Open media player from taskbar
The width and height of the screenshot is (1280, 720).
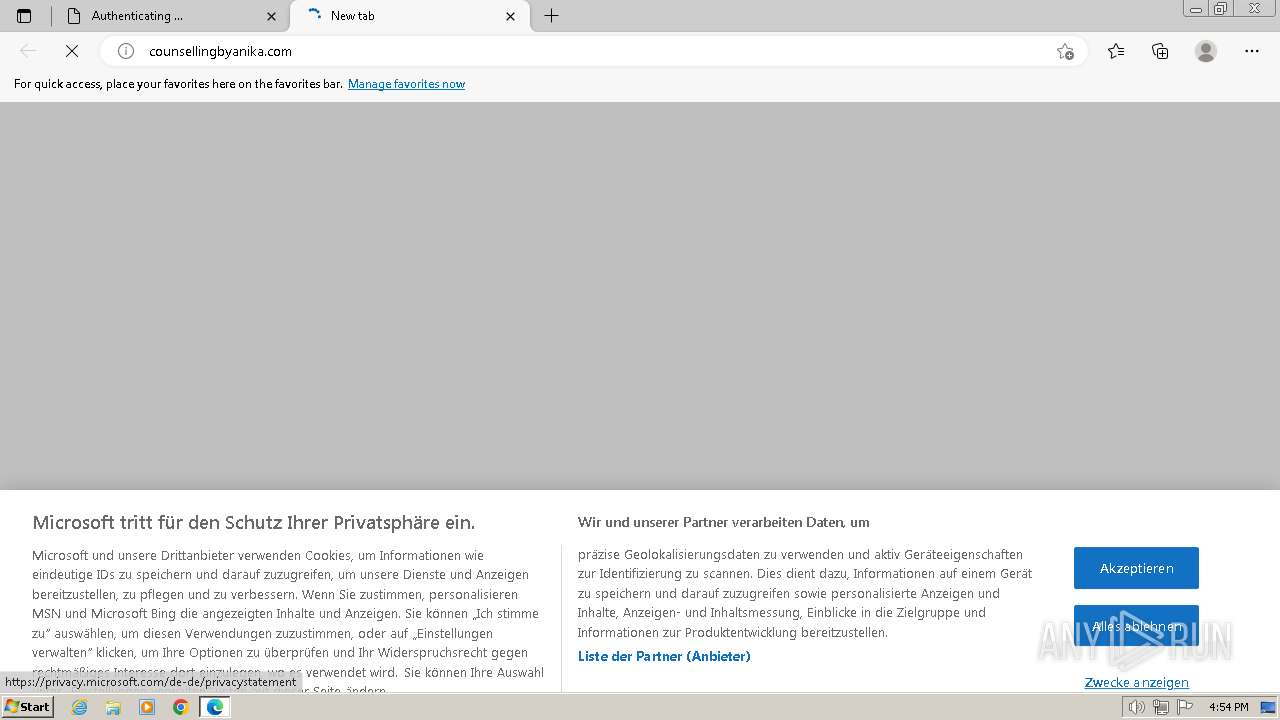(147, 707)
